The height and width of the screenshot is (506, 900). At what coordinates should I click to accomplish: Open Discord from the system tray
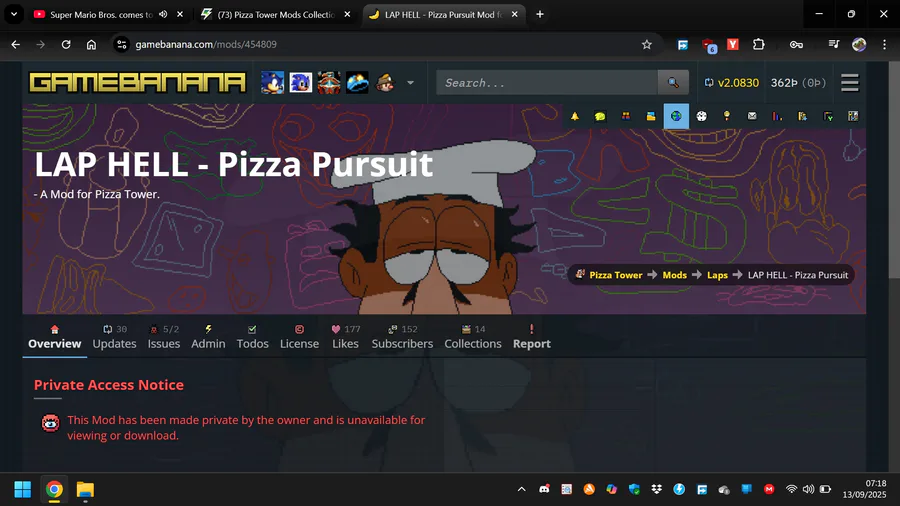[544, 489]
